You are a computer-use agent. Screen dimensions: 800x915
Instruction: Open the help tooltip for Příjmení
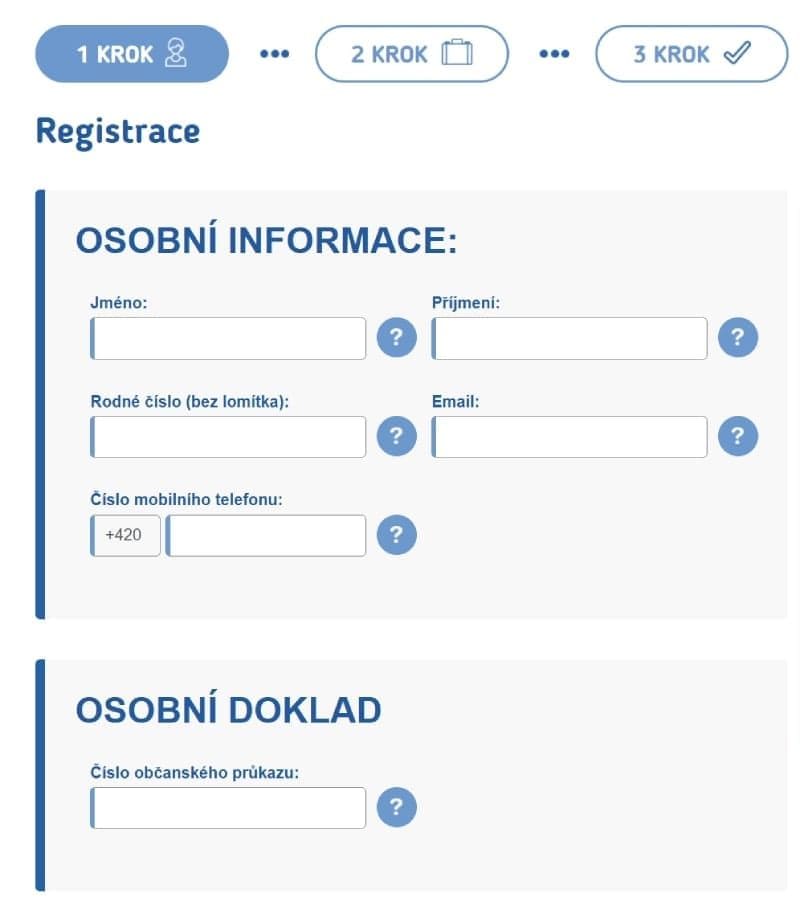tap(738, 337)
